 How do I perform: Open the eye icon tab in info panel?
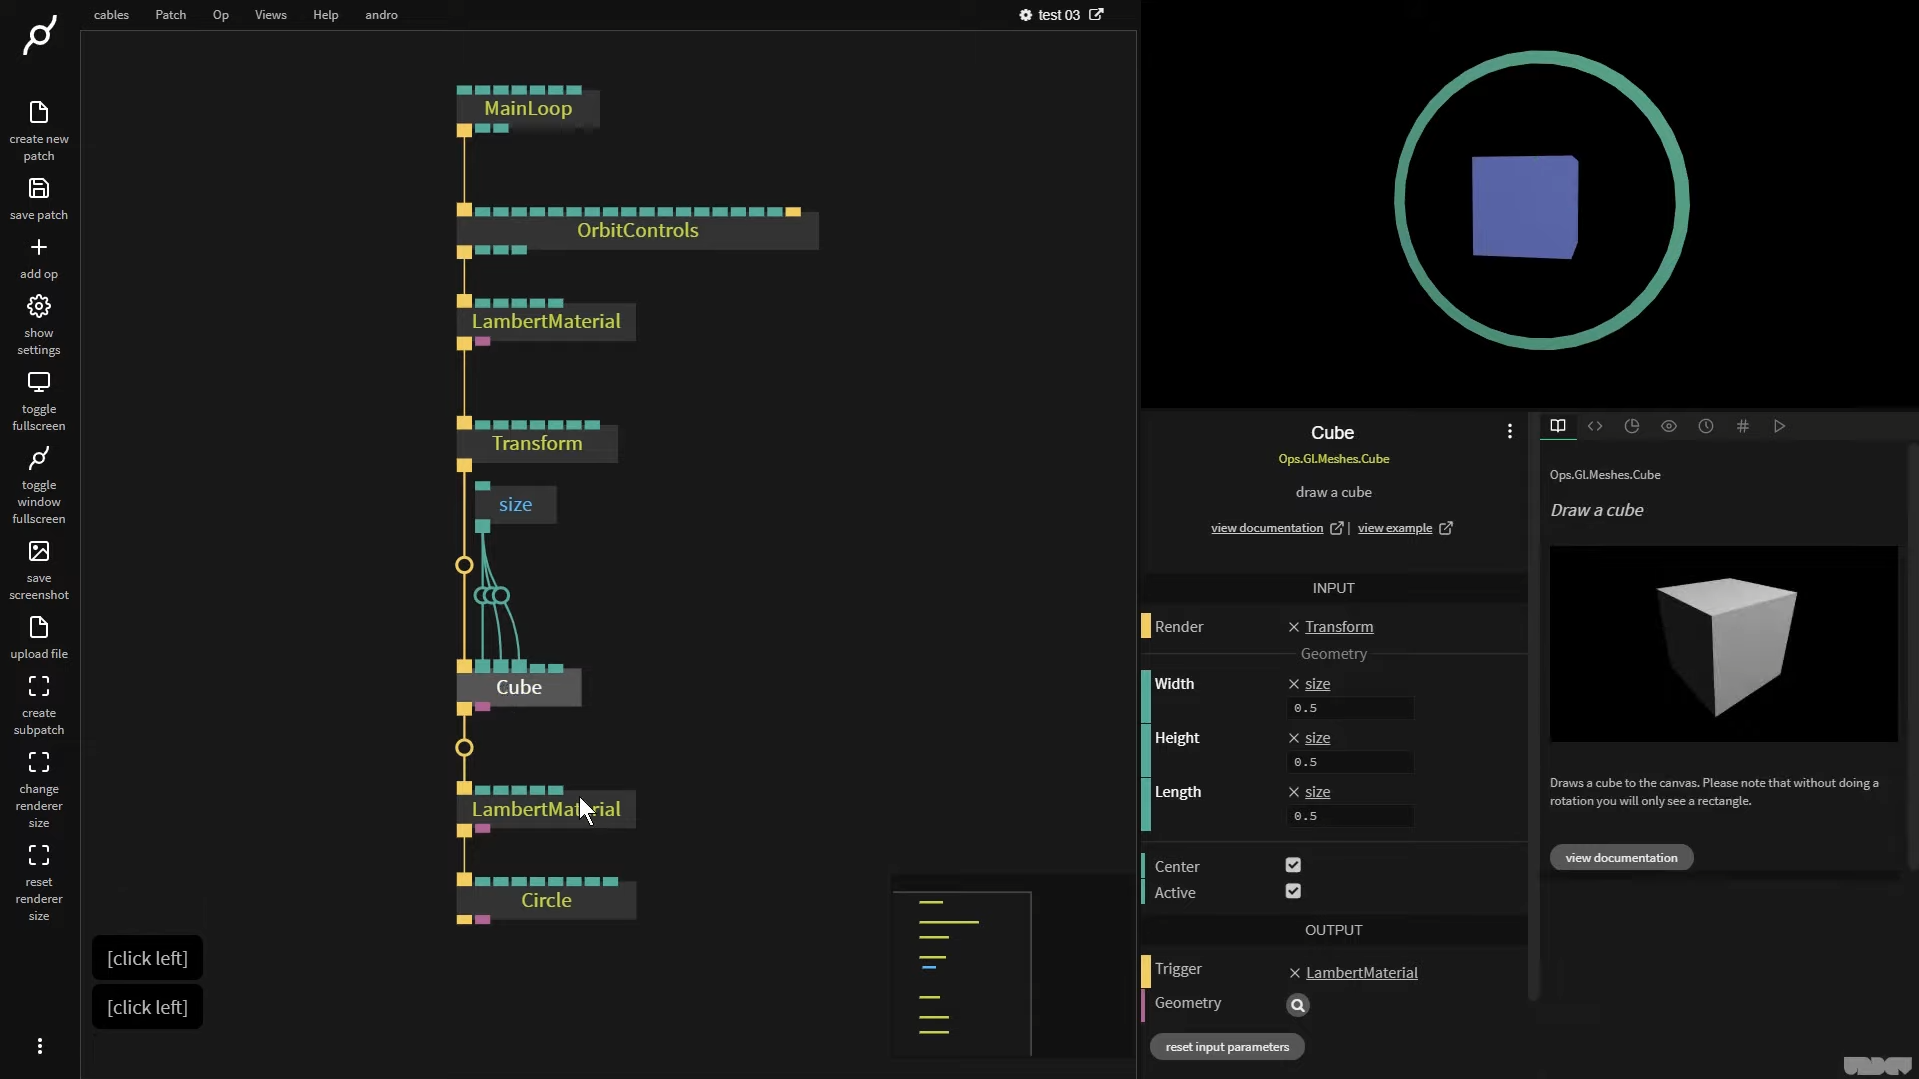[x=1669, y=426]
